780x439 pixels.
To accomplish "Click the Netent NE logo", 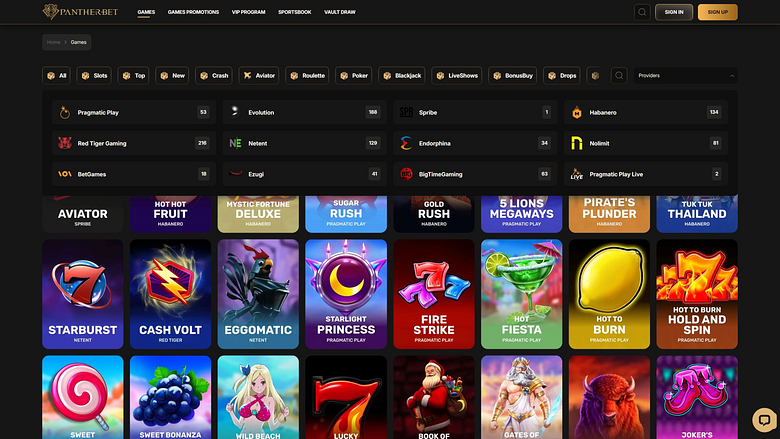I will 235,143.
